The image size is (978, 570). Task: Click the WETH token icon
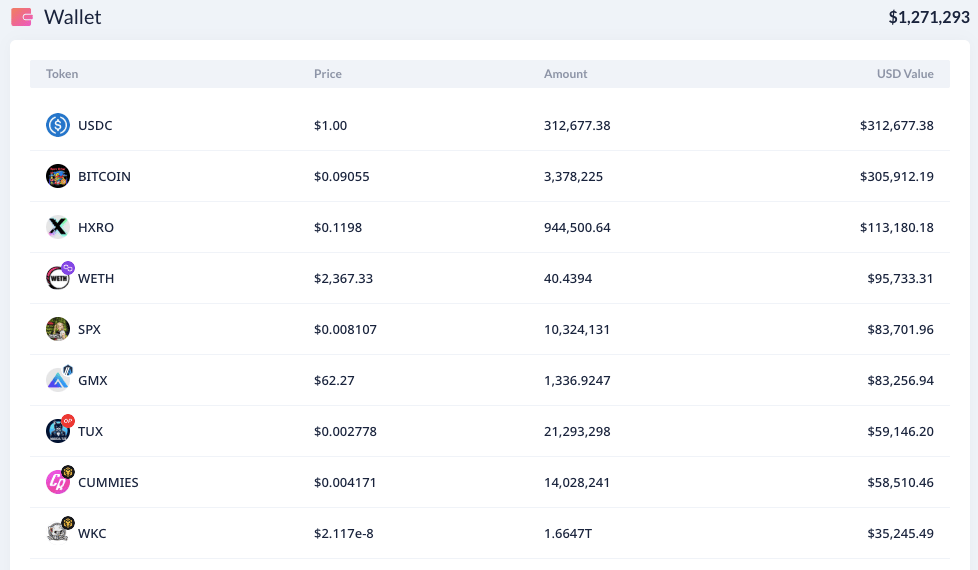click(x=59, y=276)
